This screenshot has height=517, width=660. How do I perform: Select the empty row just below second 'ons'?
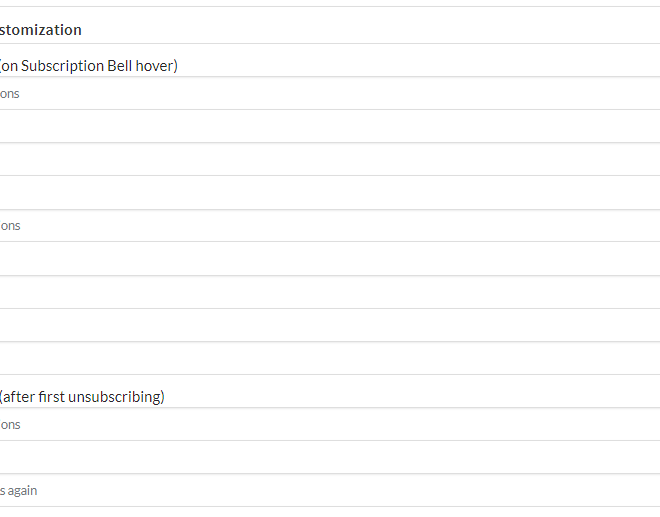[x=330, y=258]
